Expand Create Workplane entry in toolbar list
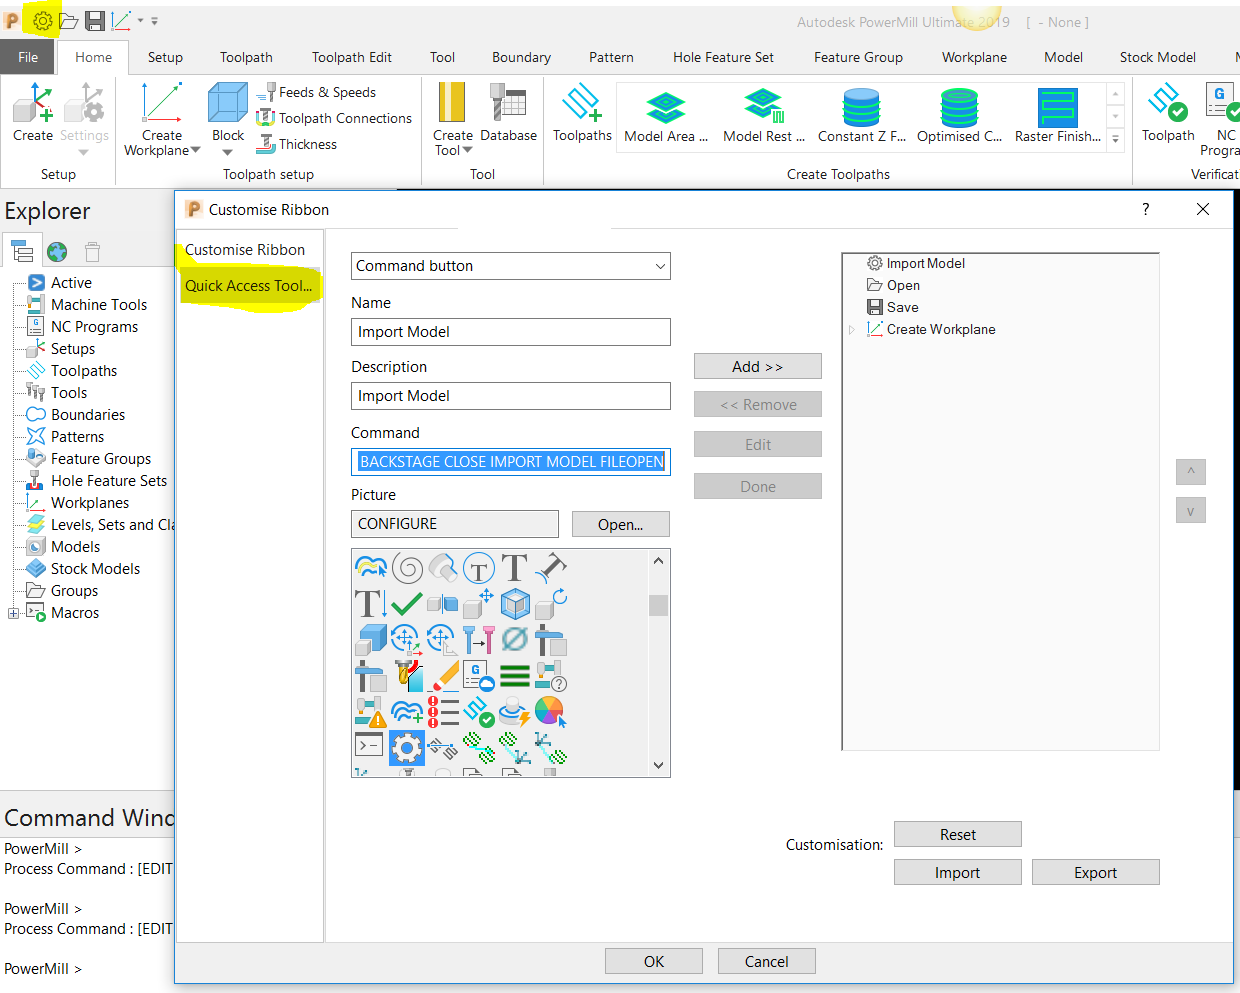 (x=852, y=329)
